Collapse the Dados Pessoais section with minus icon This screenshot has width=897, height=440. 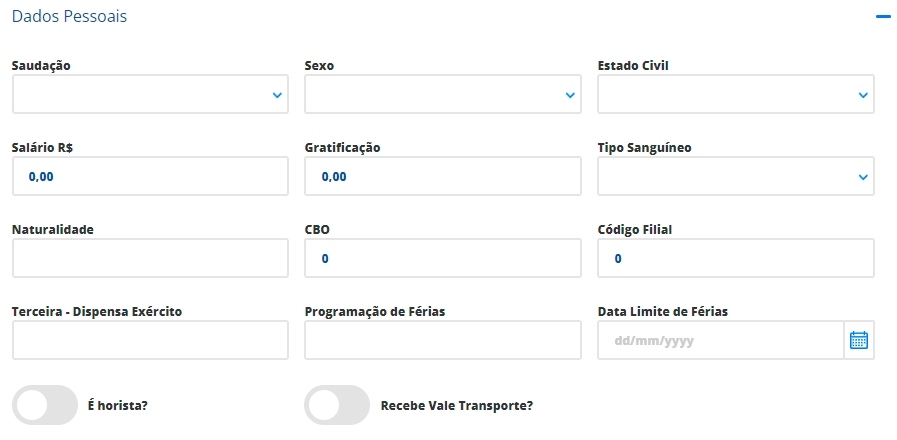click(x=883, y=17)
